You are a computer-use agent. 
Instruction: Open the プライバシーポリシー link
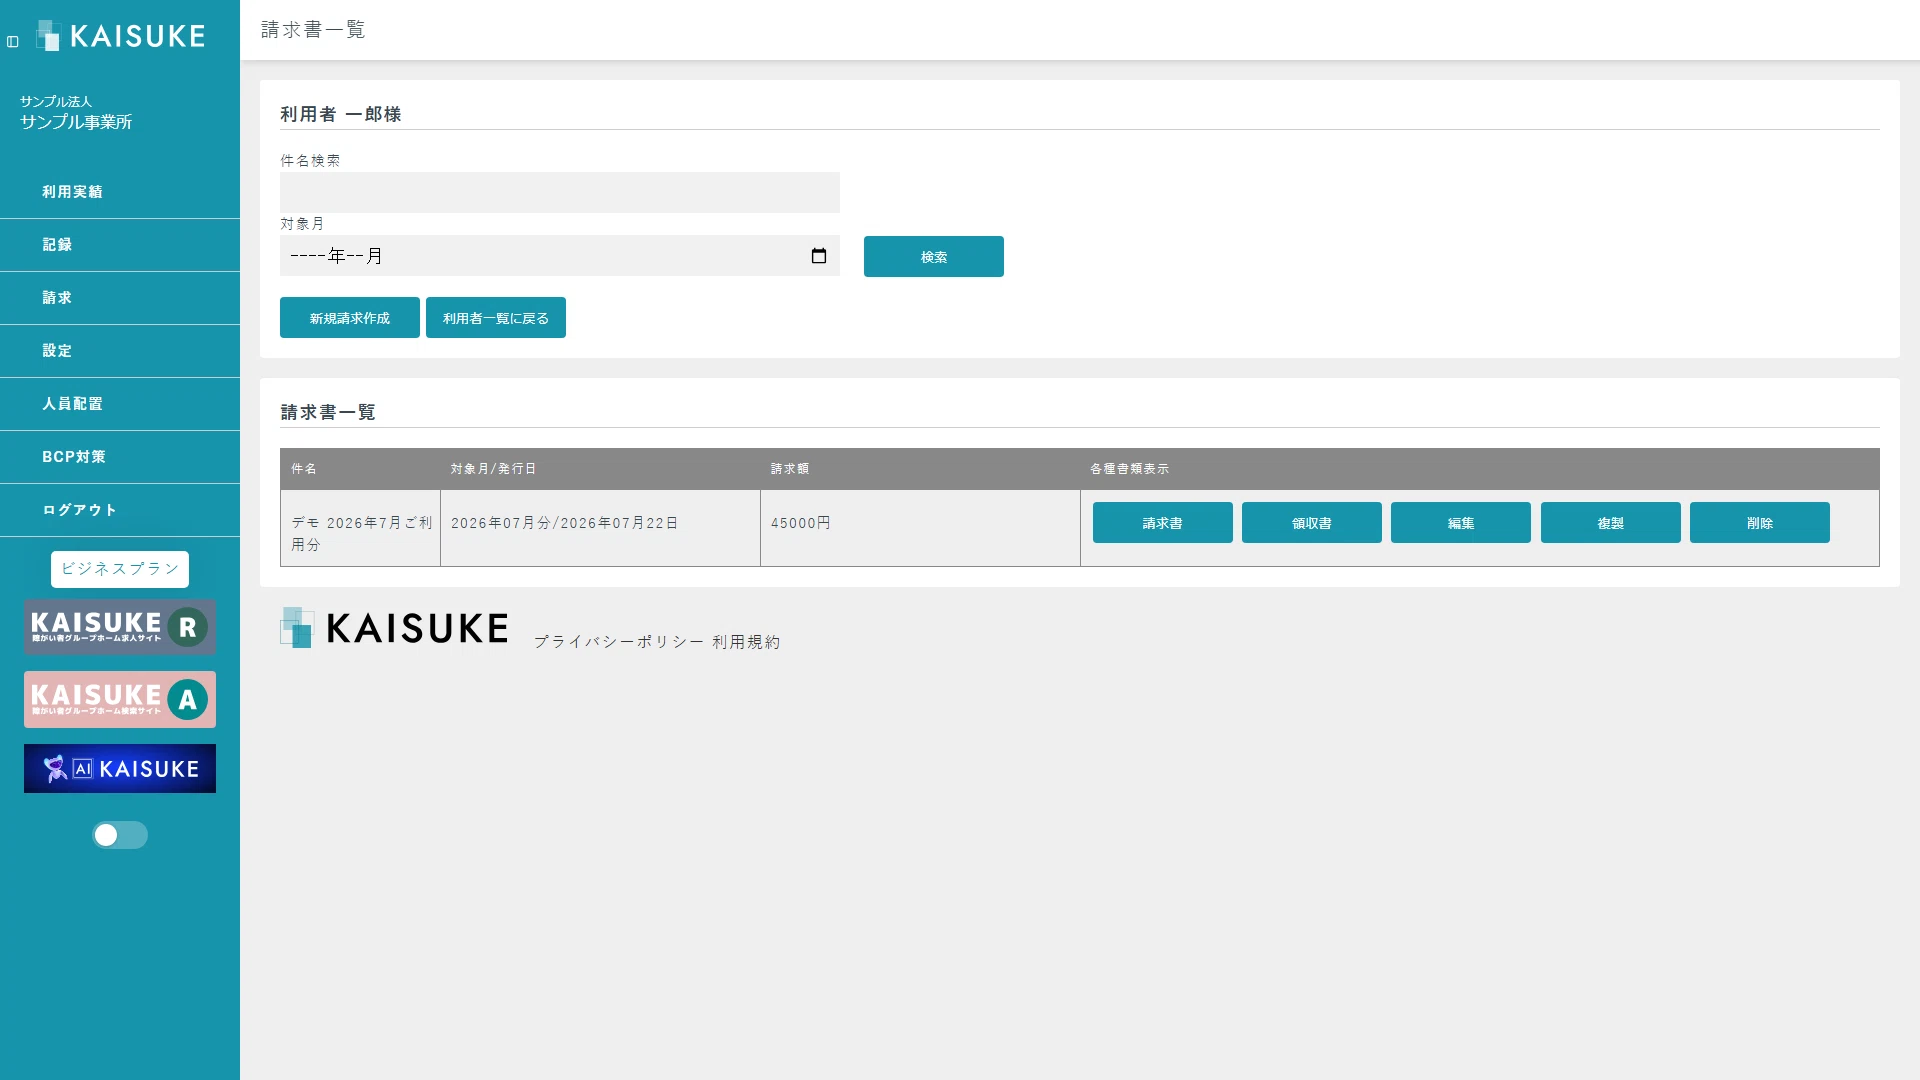619,642
